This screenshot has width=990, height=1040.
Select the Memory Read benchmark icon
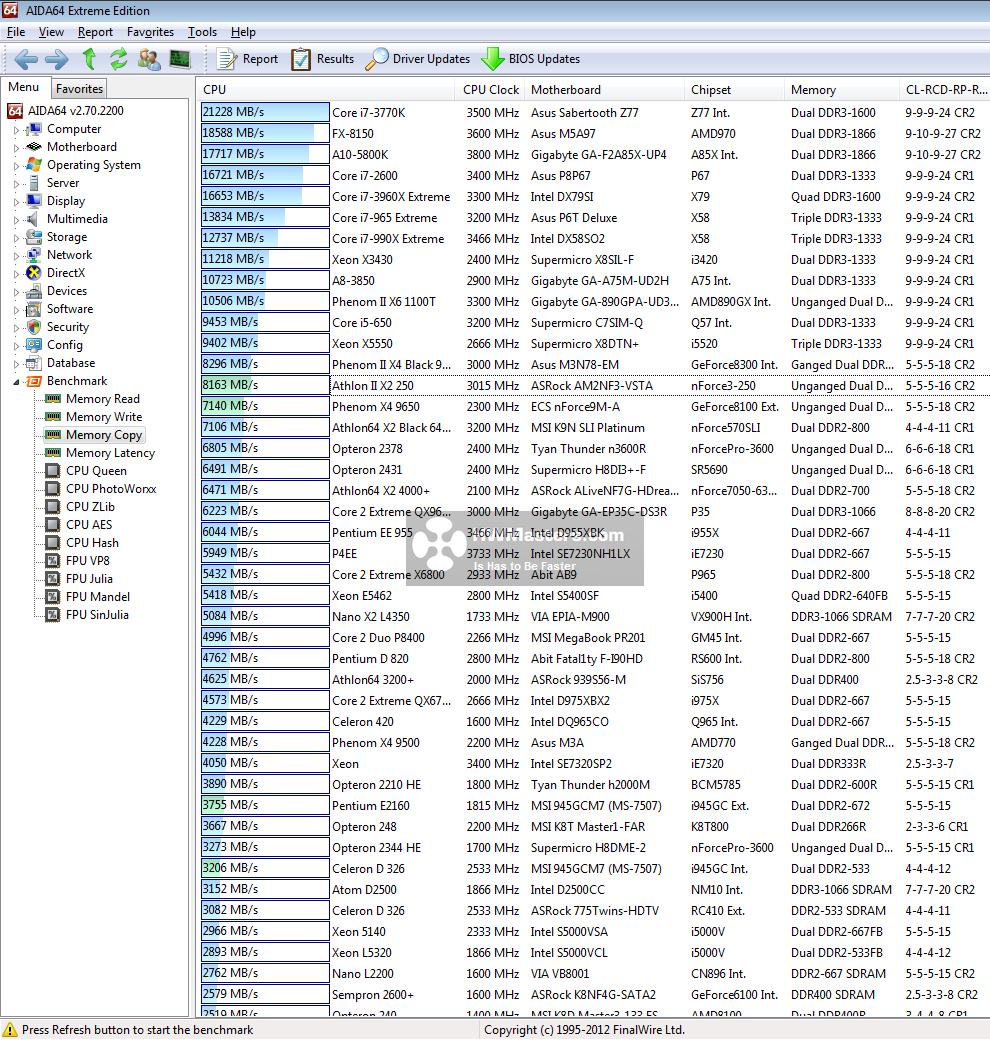tap(52, 399)
